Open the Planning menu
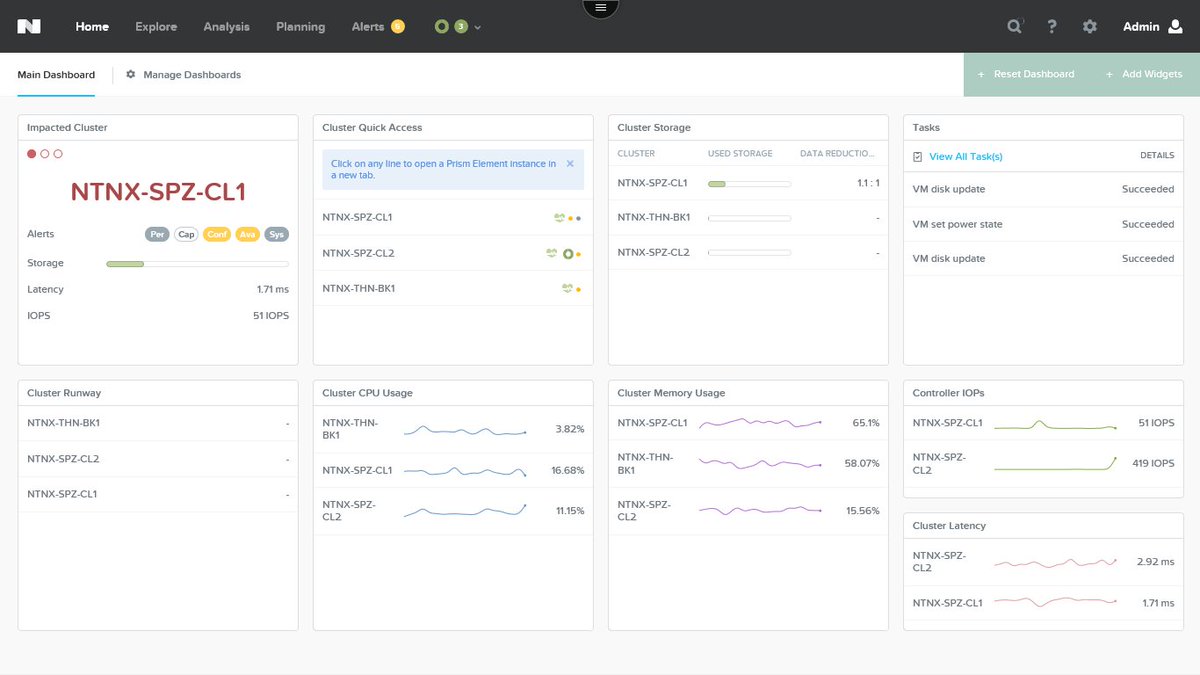 tap(301, 27)
